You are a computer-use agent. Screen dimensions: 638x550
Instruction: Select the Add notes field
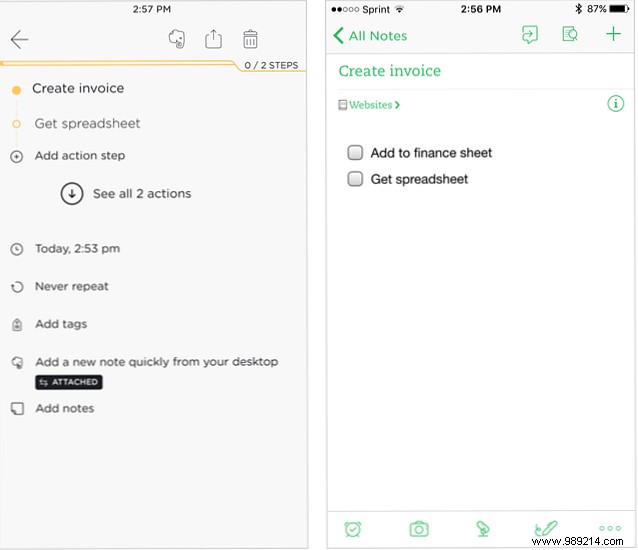tap(65, 408)
